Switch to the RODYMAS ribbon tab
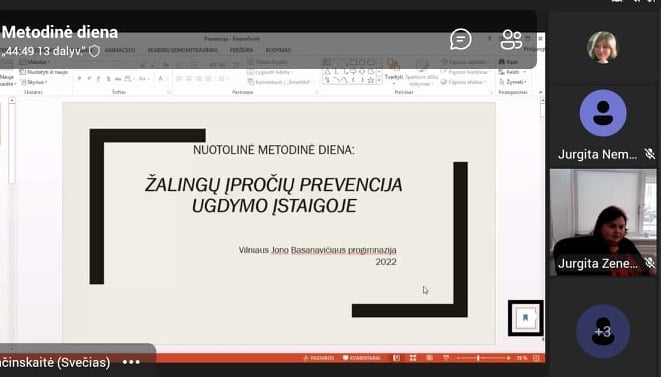Screen dimensions: 661x377 [278, 50]
